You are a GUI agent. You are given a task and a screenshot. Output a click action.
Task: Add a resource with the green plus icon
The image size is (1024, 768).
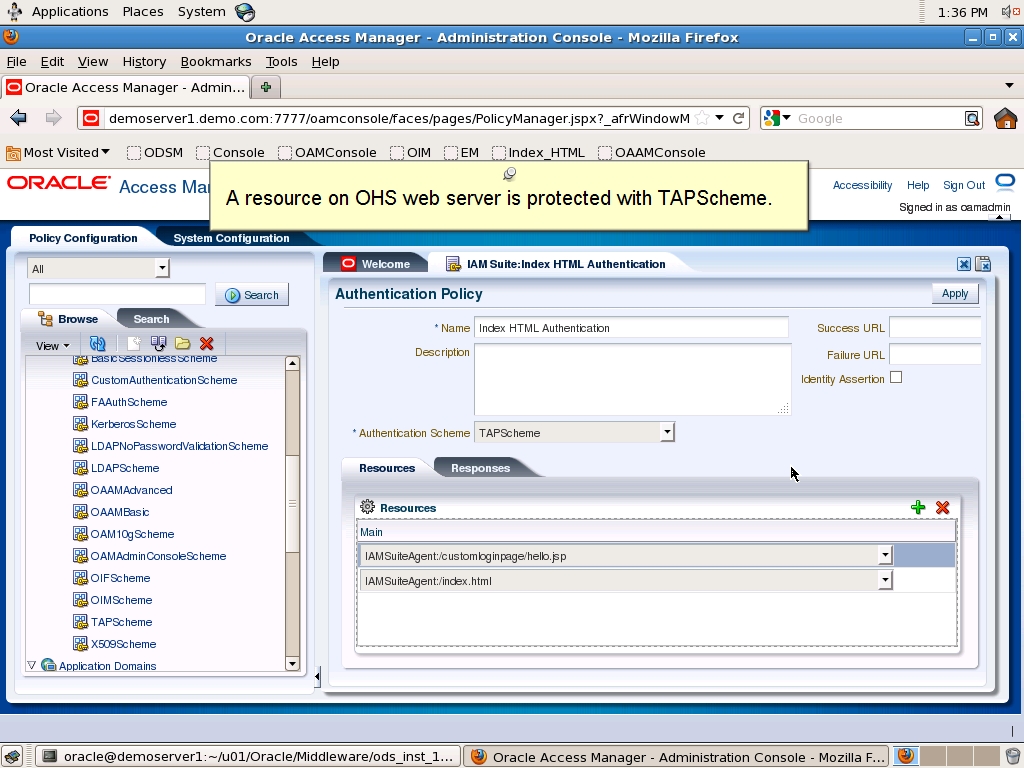pos(917,507)
